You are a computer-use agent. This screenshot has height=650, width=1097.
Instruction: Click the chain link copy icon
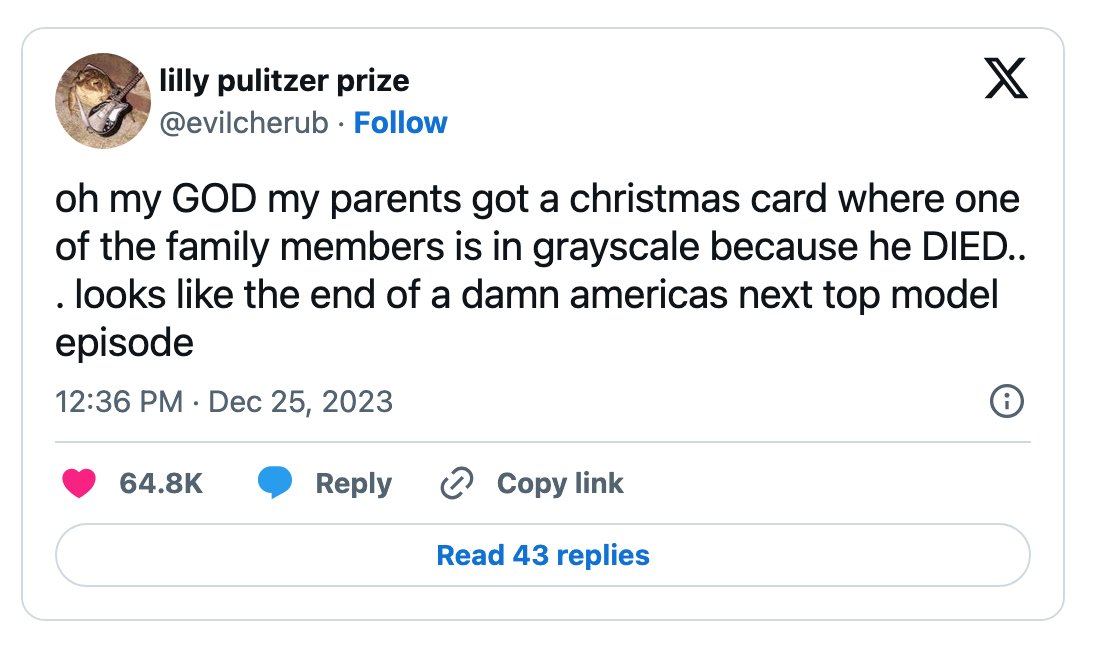coord(457,483)
